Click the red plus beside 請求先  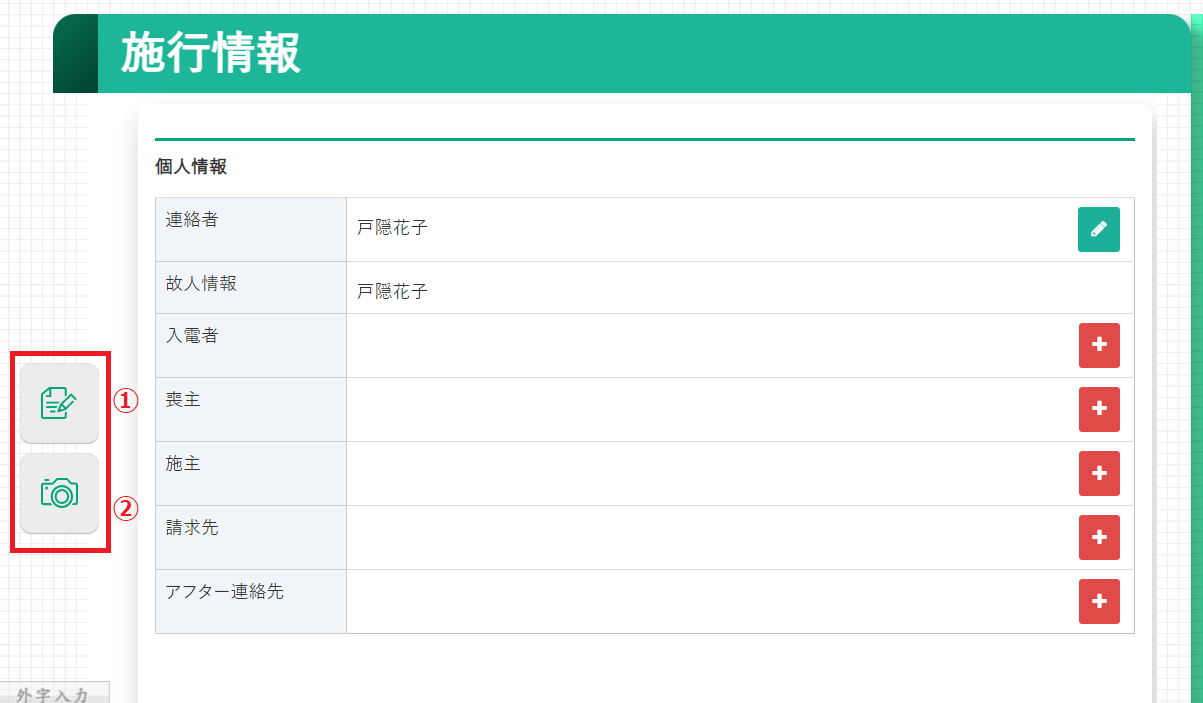tap(1098, 537)
